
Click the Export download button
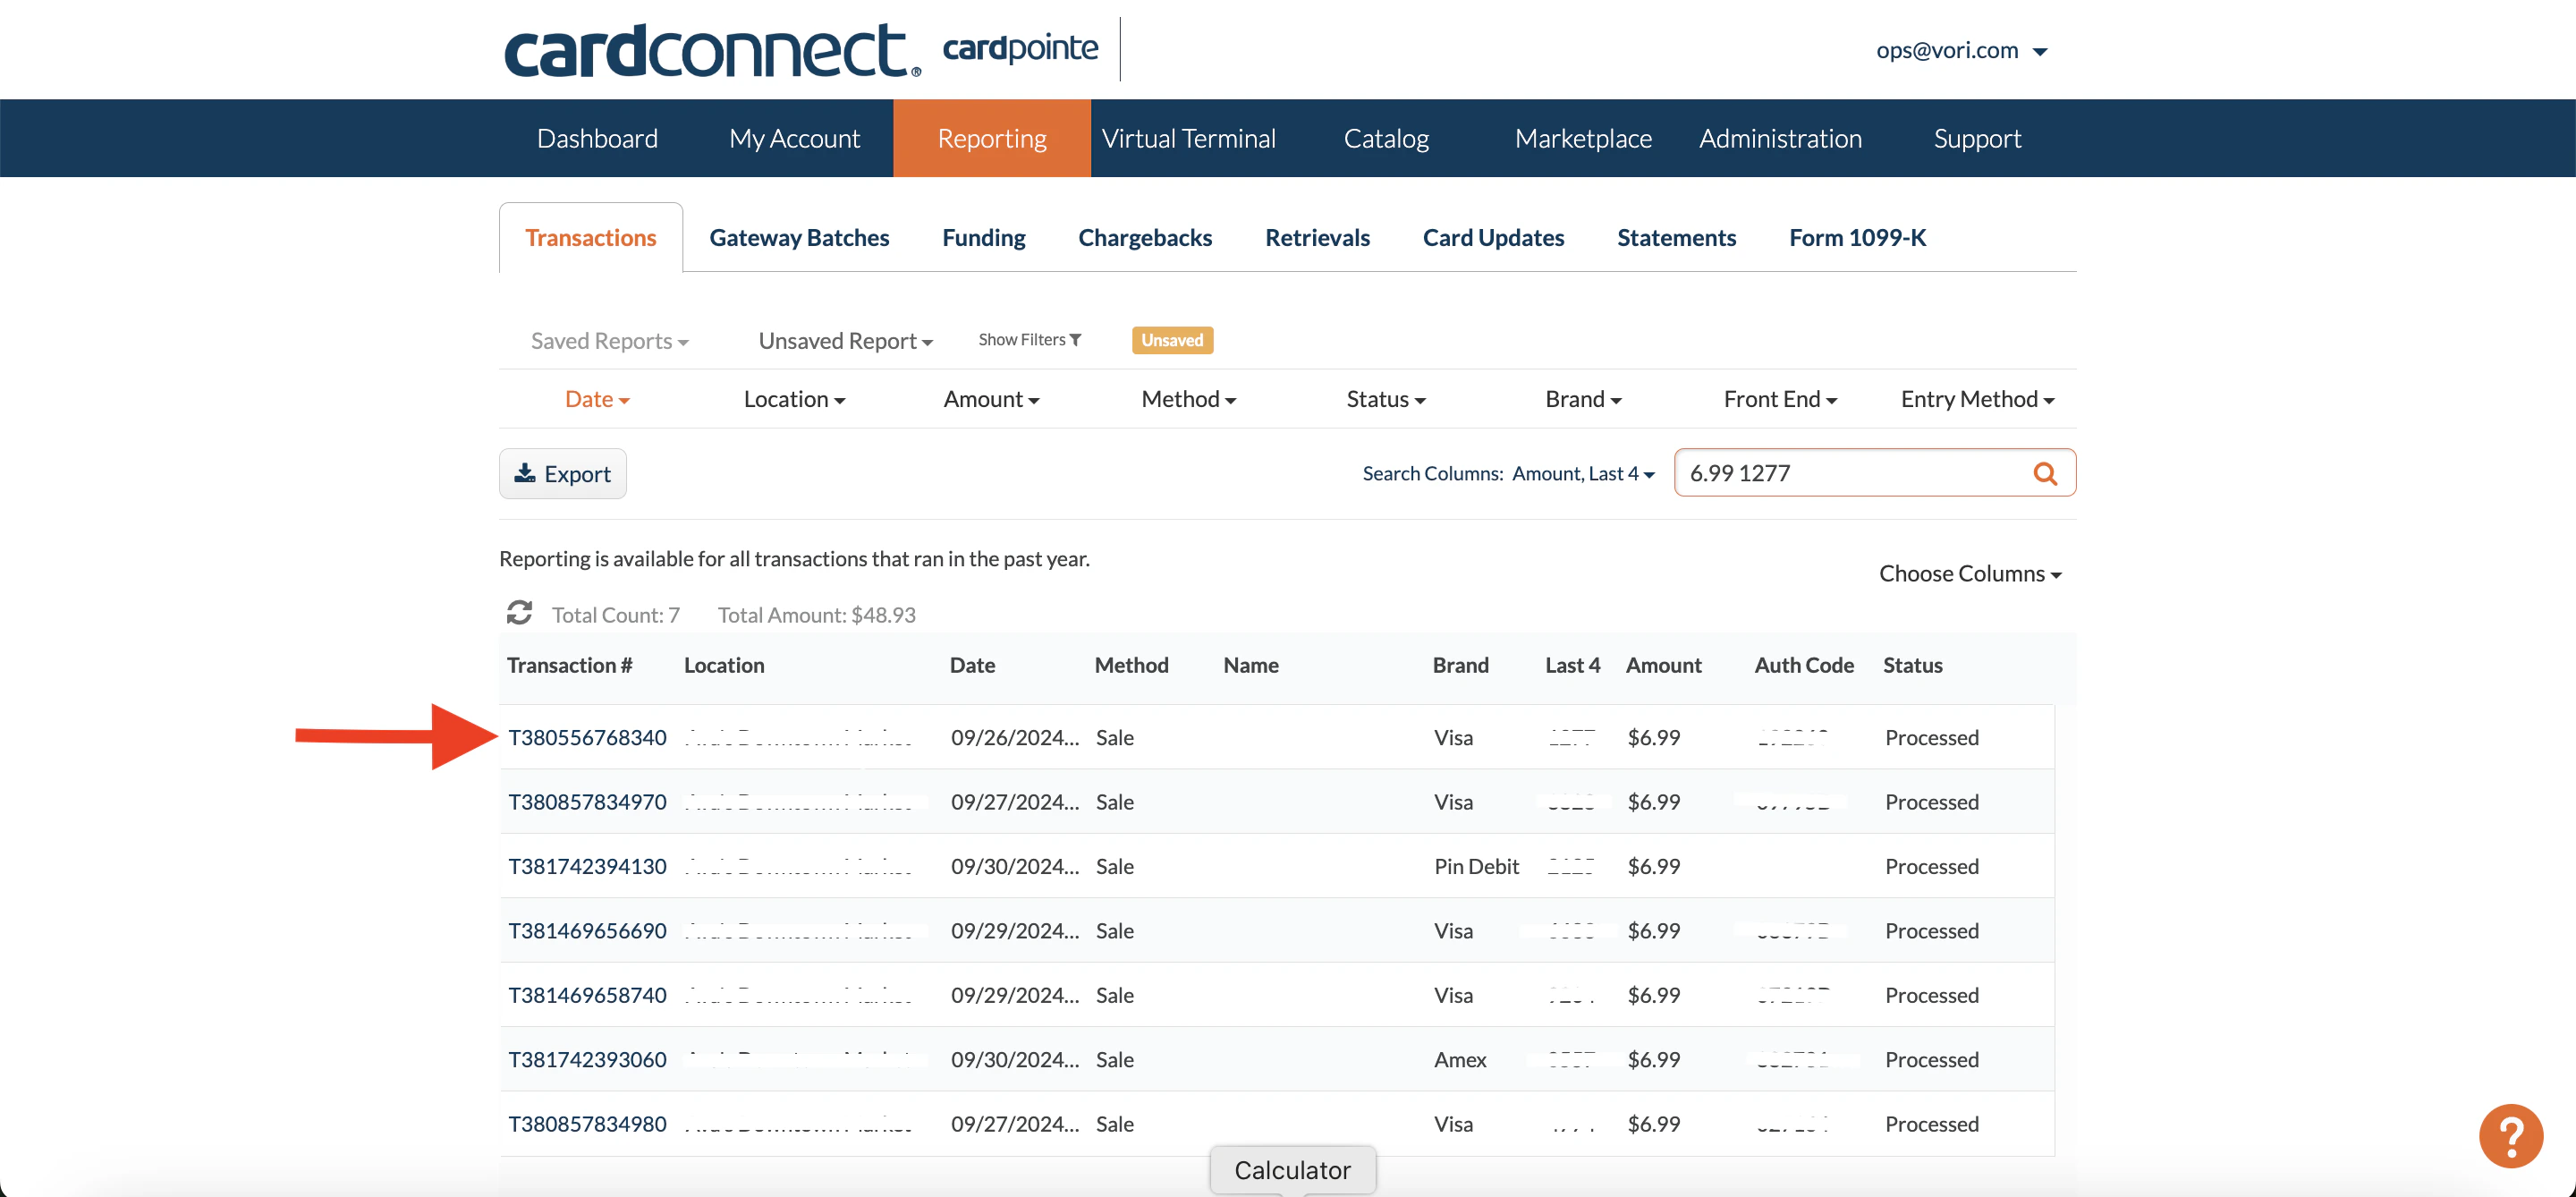coord(563,474)
